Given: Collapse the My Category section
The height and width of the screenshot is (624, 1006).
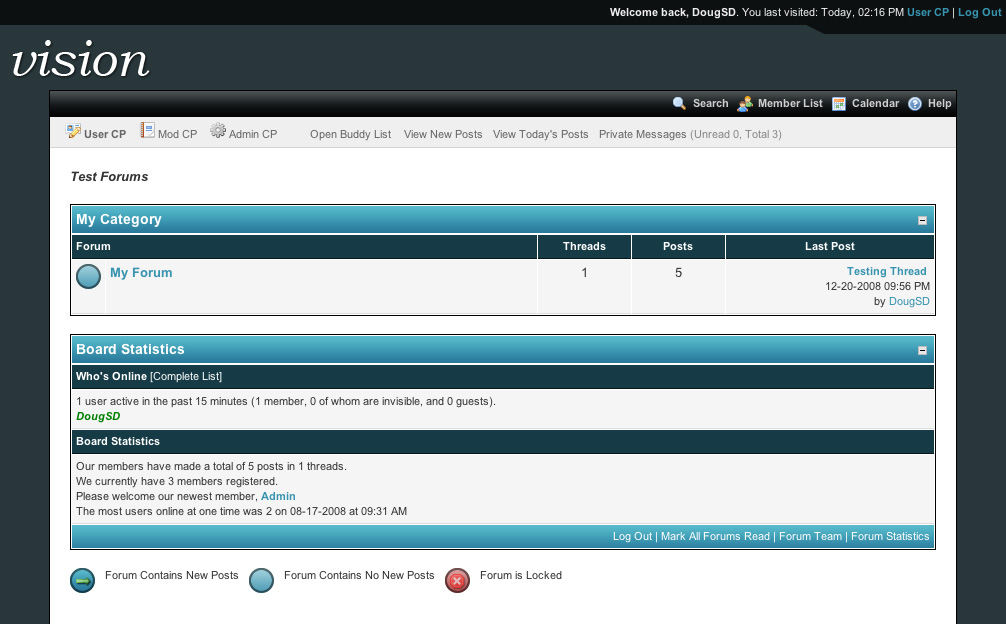Looking at the screenshot, I should 922,221.
